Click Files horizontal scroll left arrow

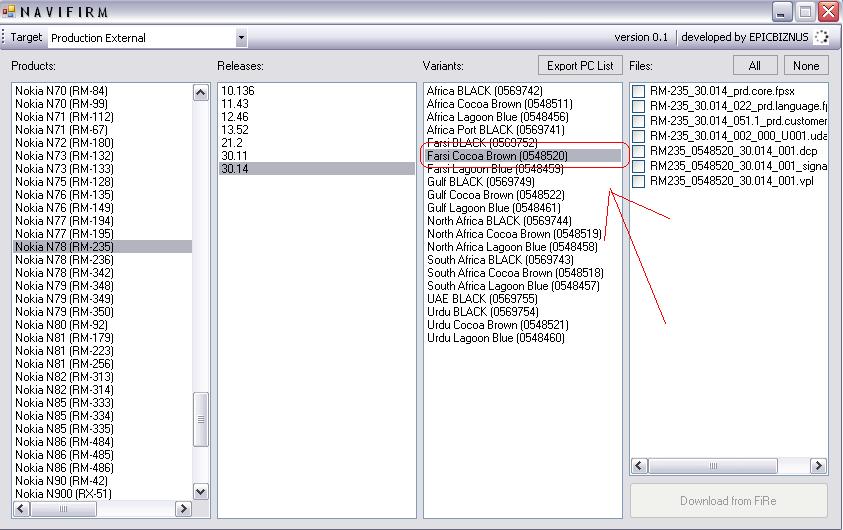coord(639,465)
